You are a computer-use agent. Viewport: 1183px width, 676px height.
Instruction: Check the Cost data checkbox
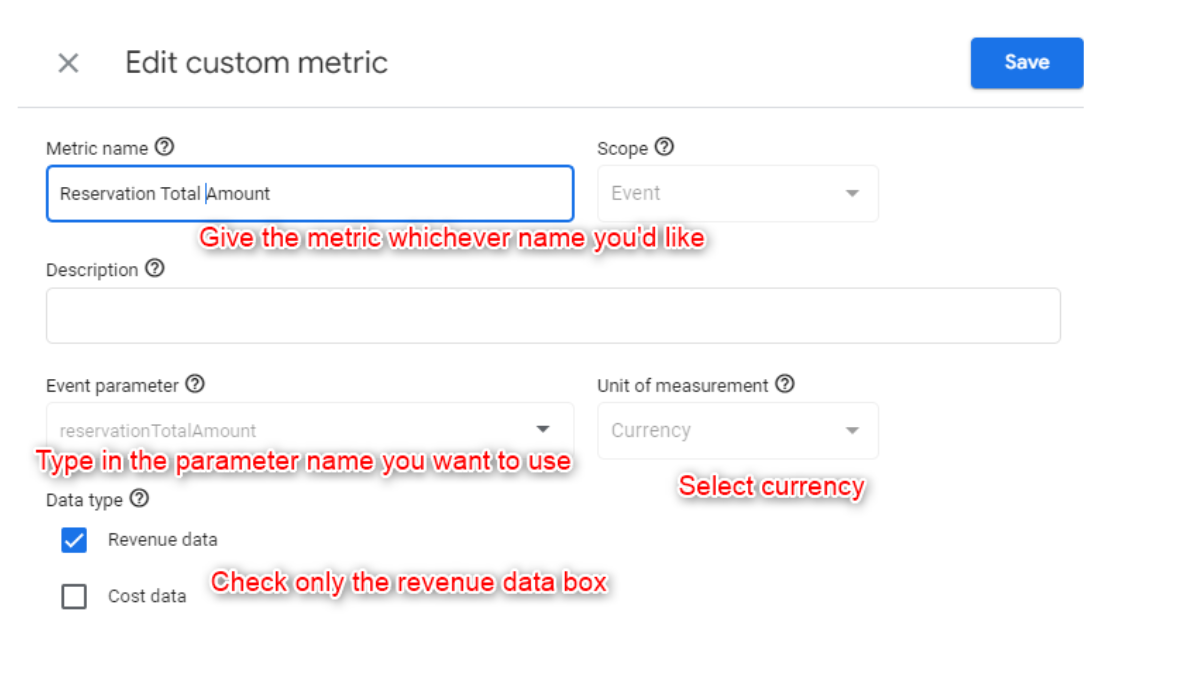pyautogui.click(x=74, y=597)
